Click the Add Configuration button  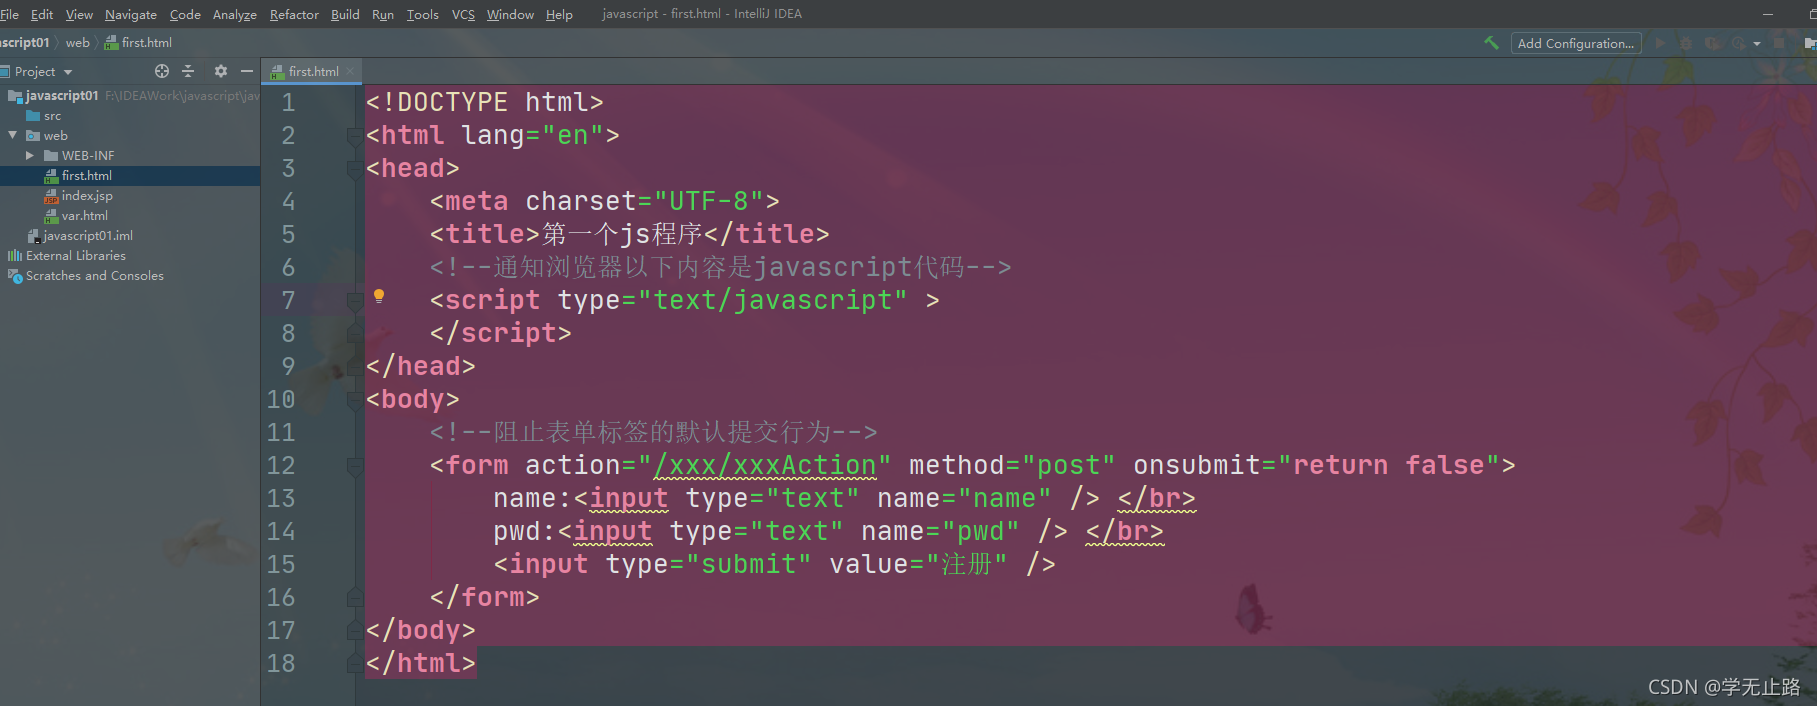click(x=1576, y=43)
